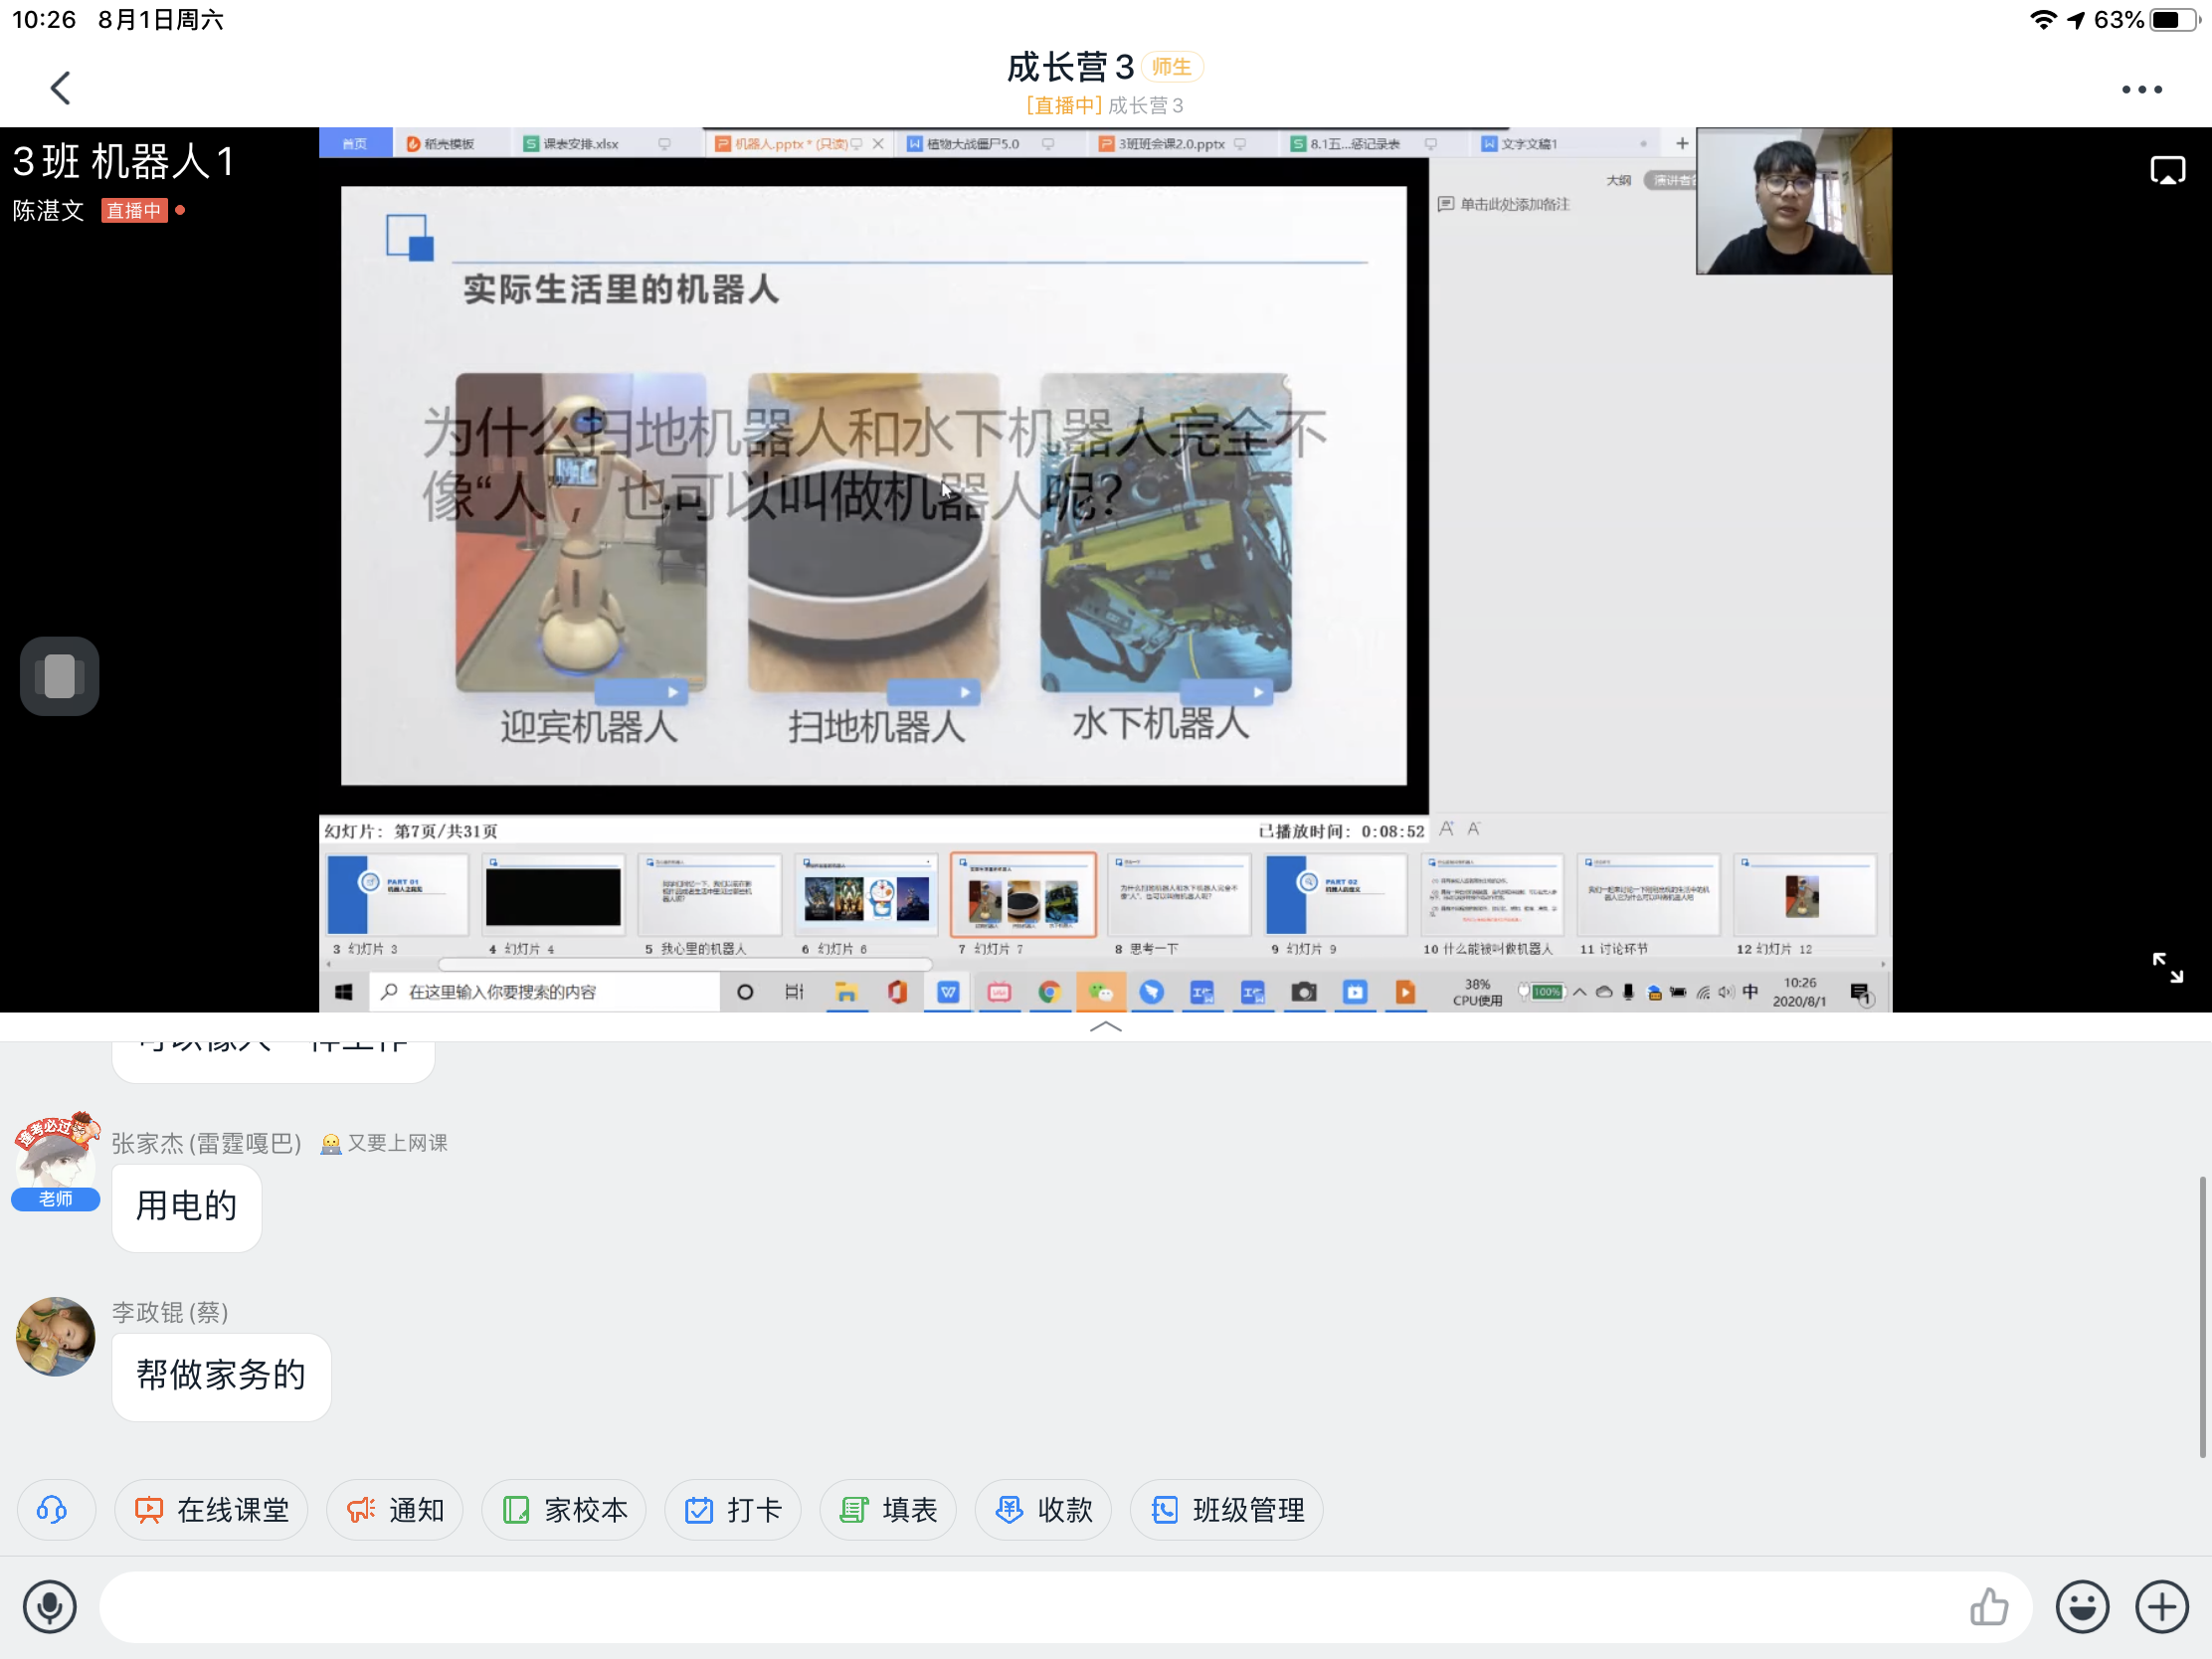Click the Windows Start button in the shared screen

344,992
